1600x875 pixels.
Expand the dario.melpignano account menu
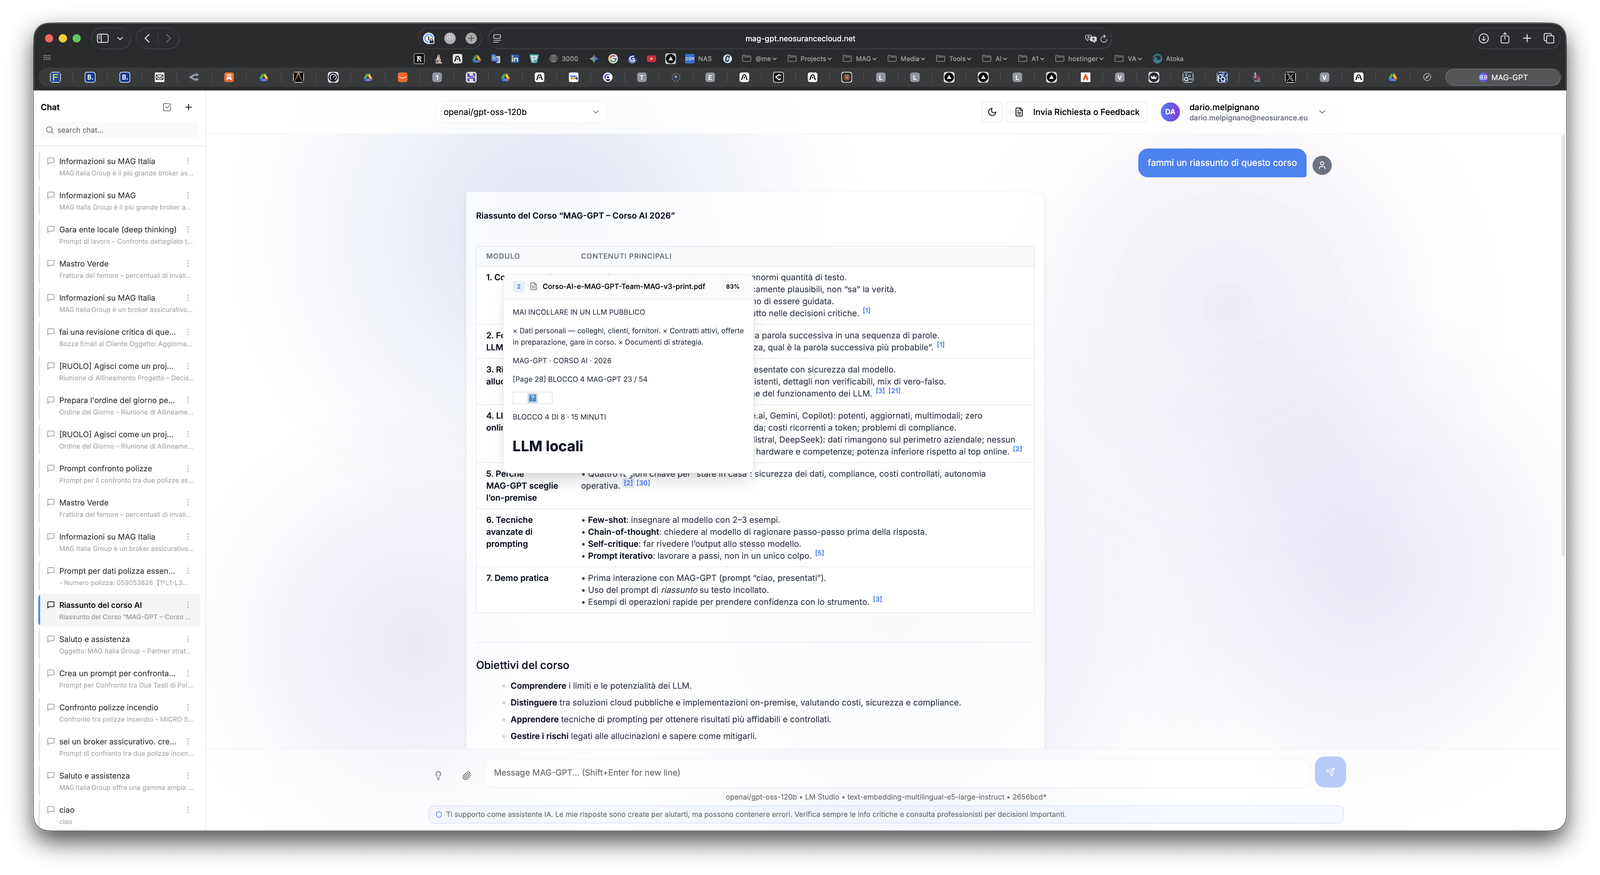[1322, 112]
